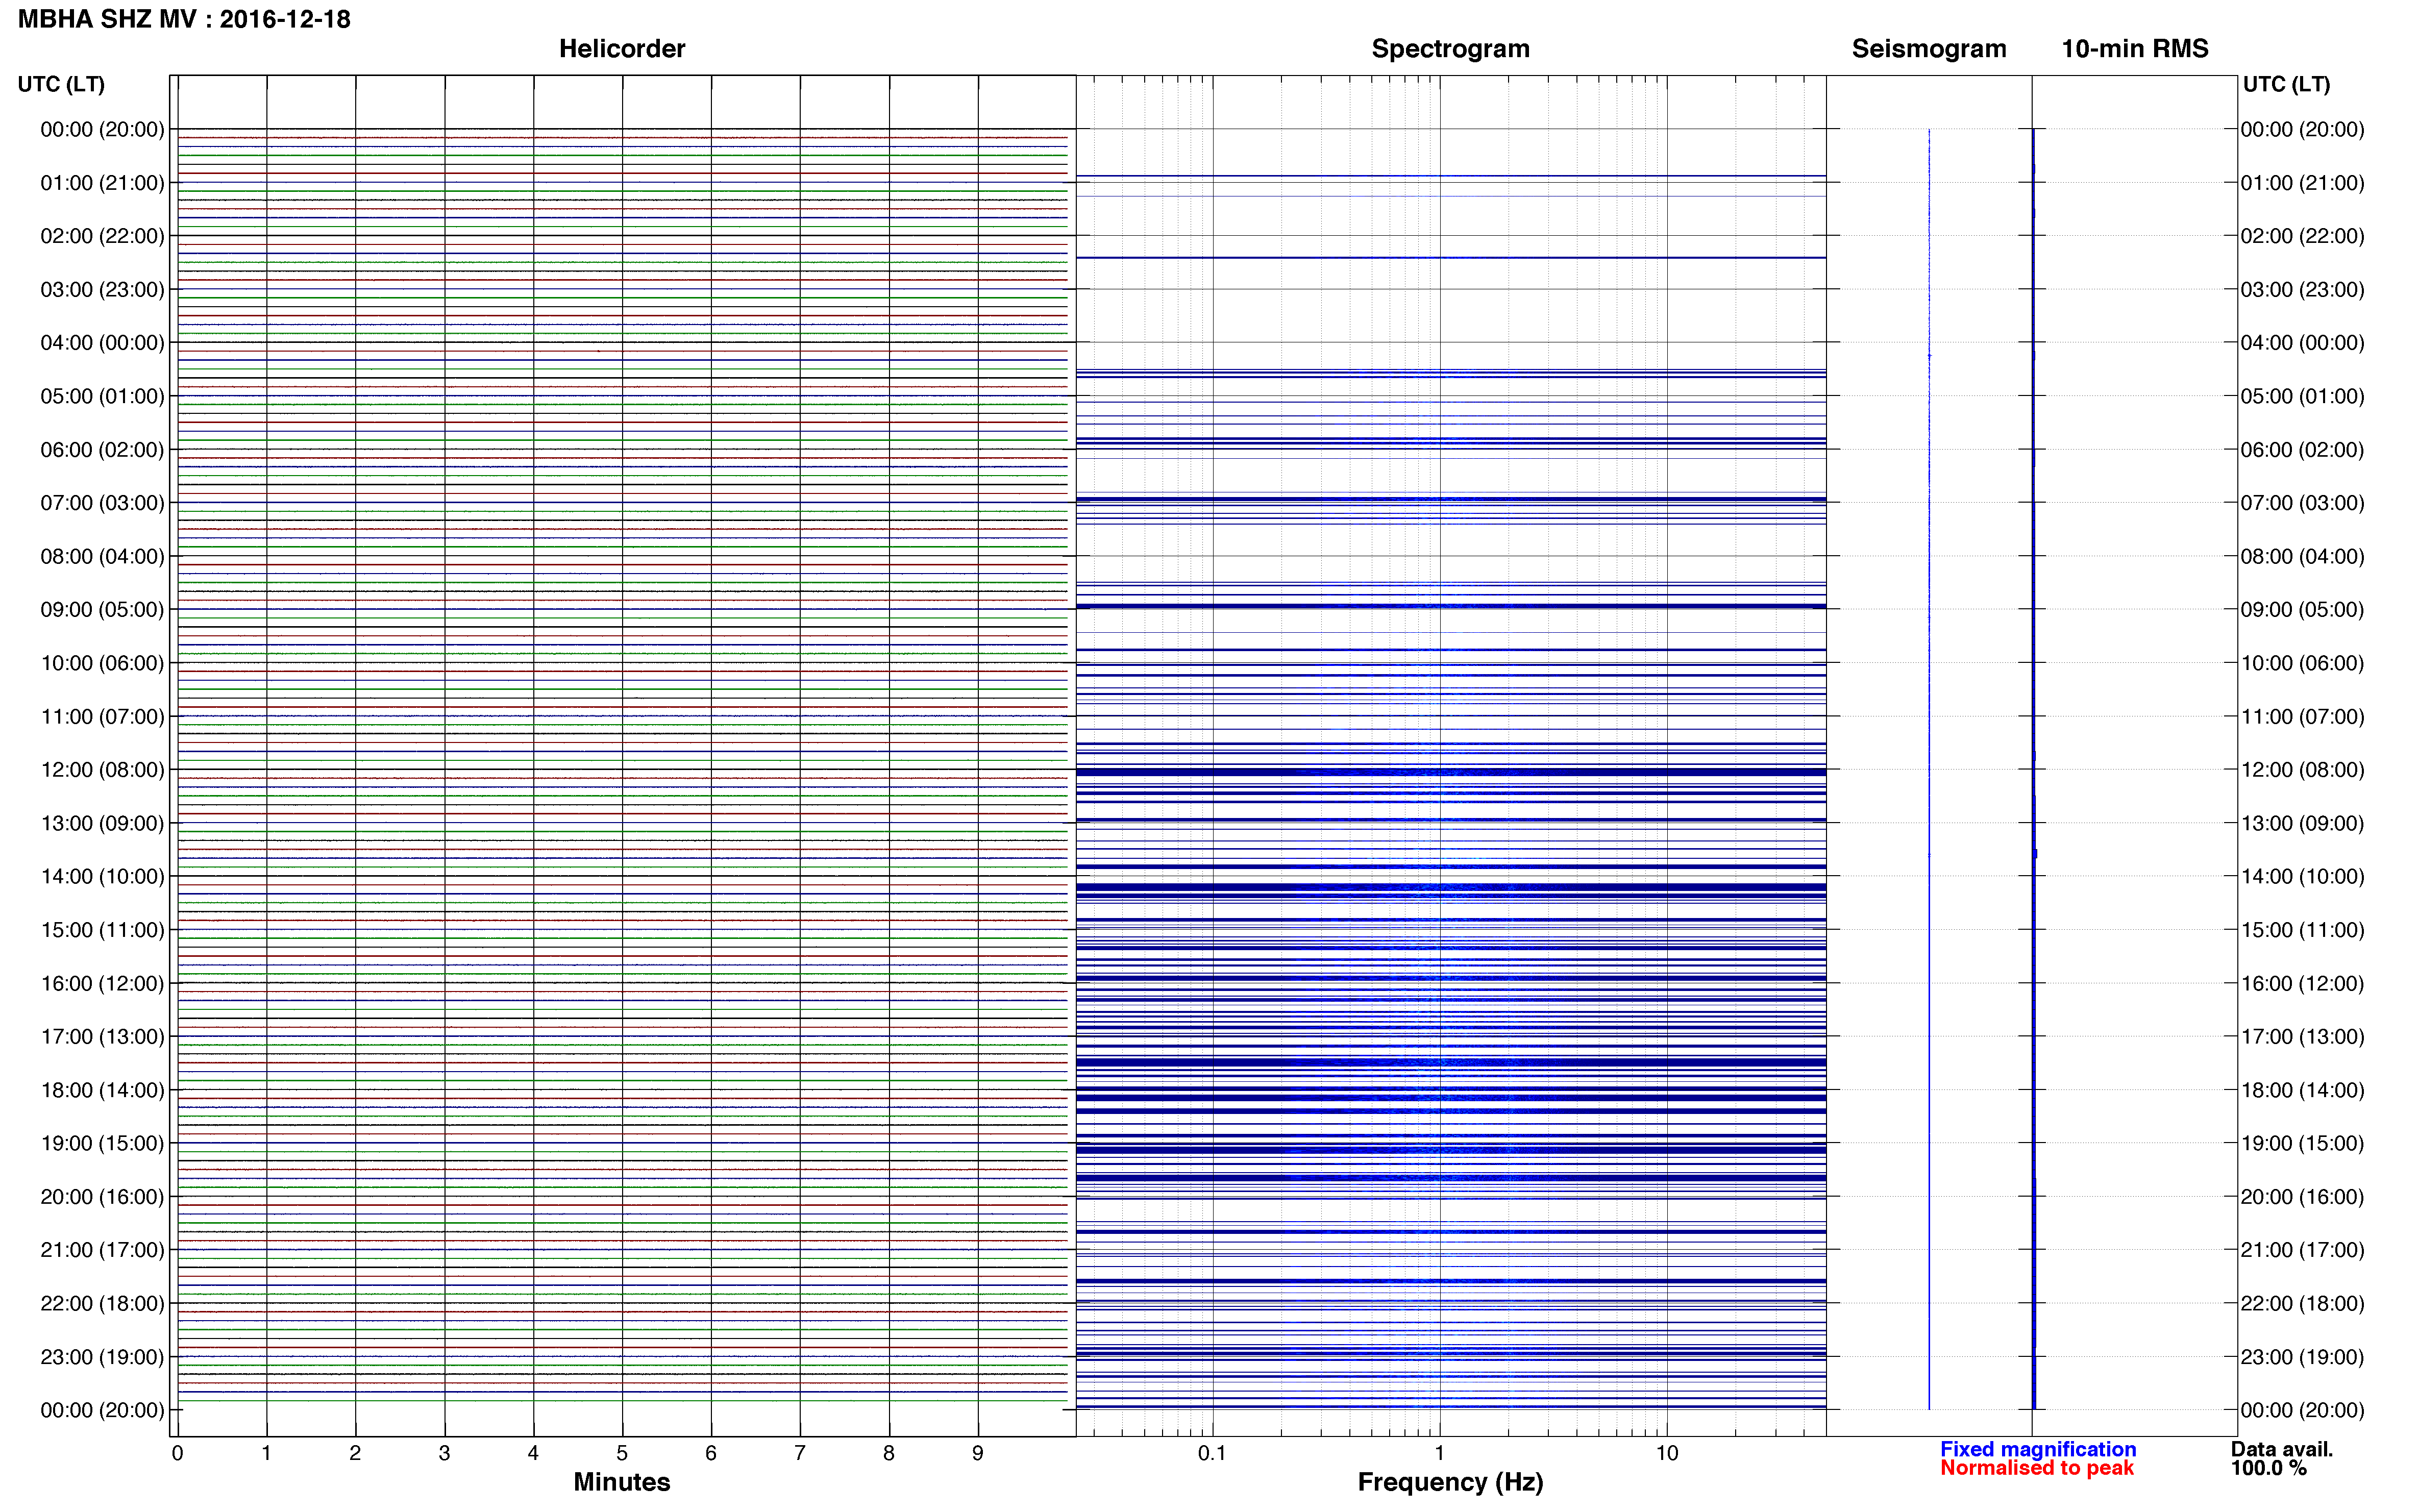The width and height of the screenshot is (2419, 1512).
Task: Click the 0.1 Hz frequency tick label
Action: (x=1212, y=1453)
